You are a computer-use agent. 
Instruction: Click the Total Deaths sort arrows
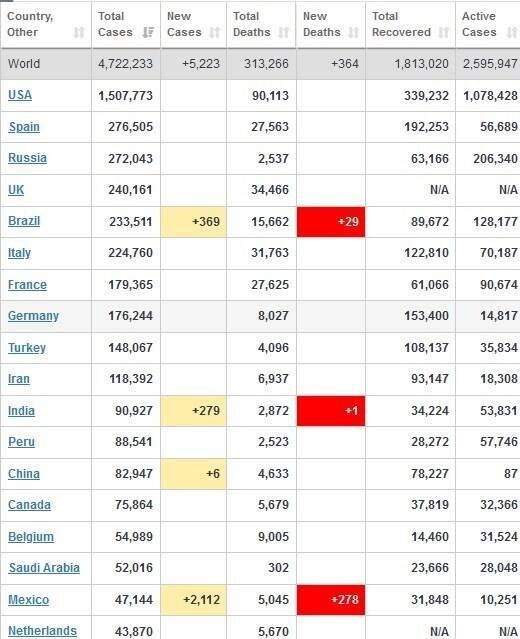click(283, 32)
